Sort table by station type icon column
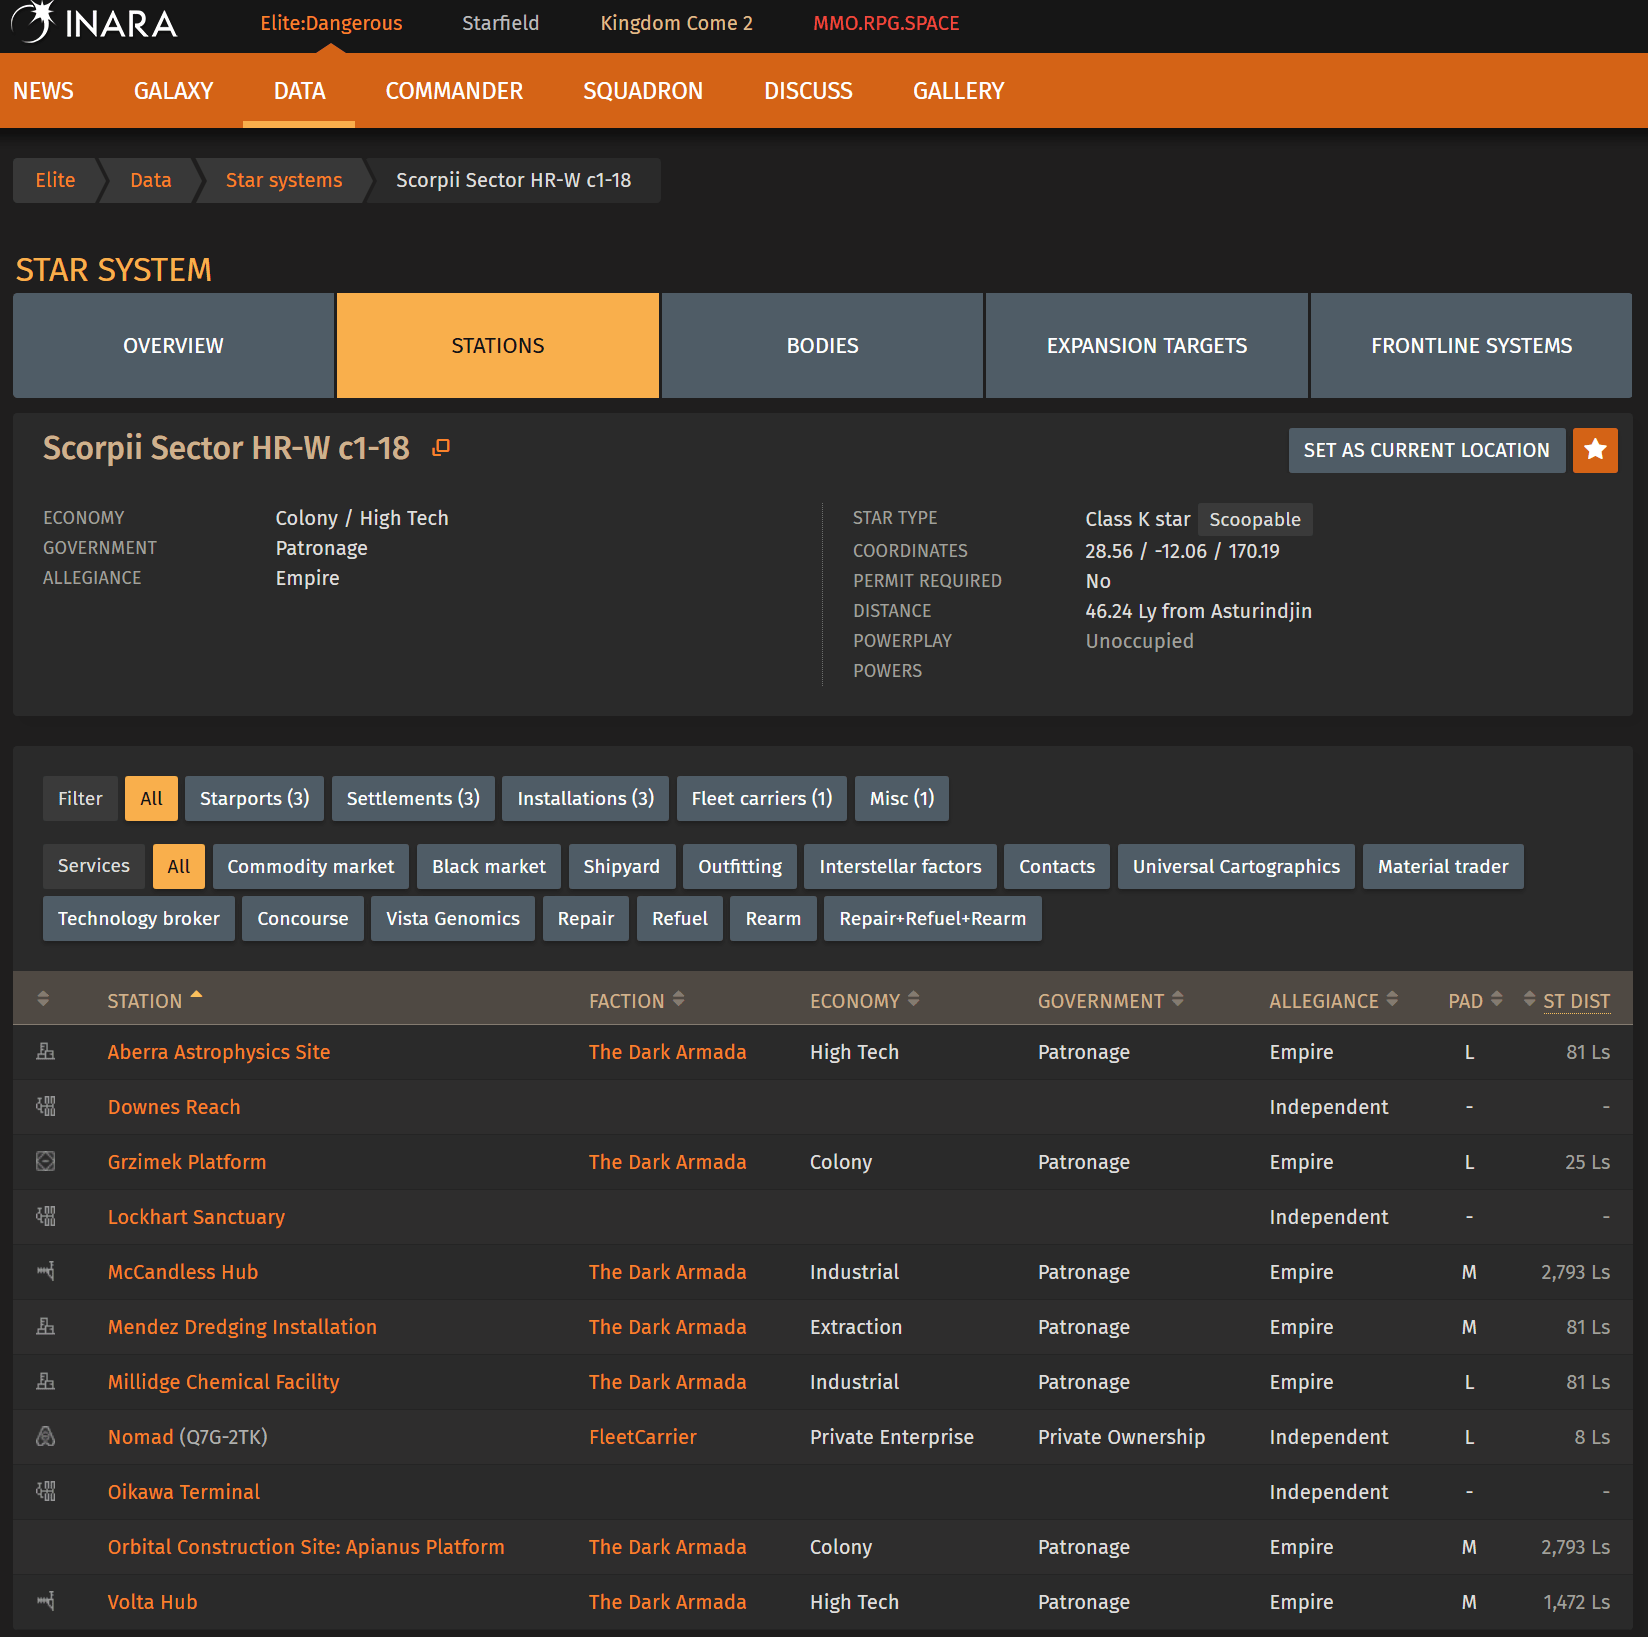 43,999
